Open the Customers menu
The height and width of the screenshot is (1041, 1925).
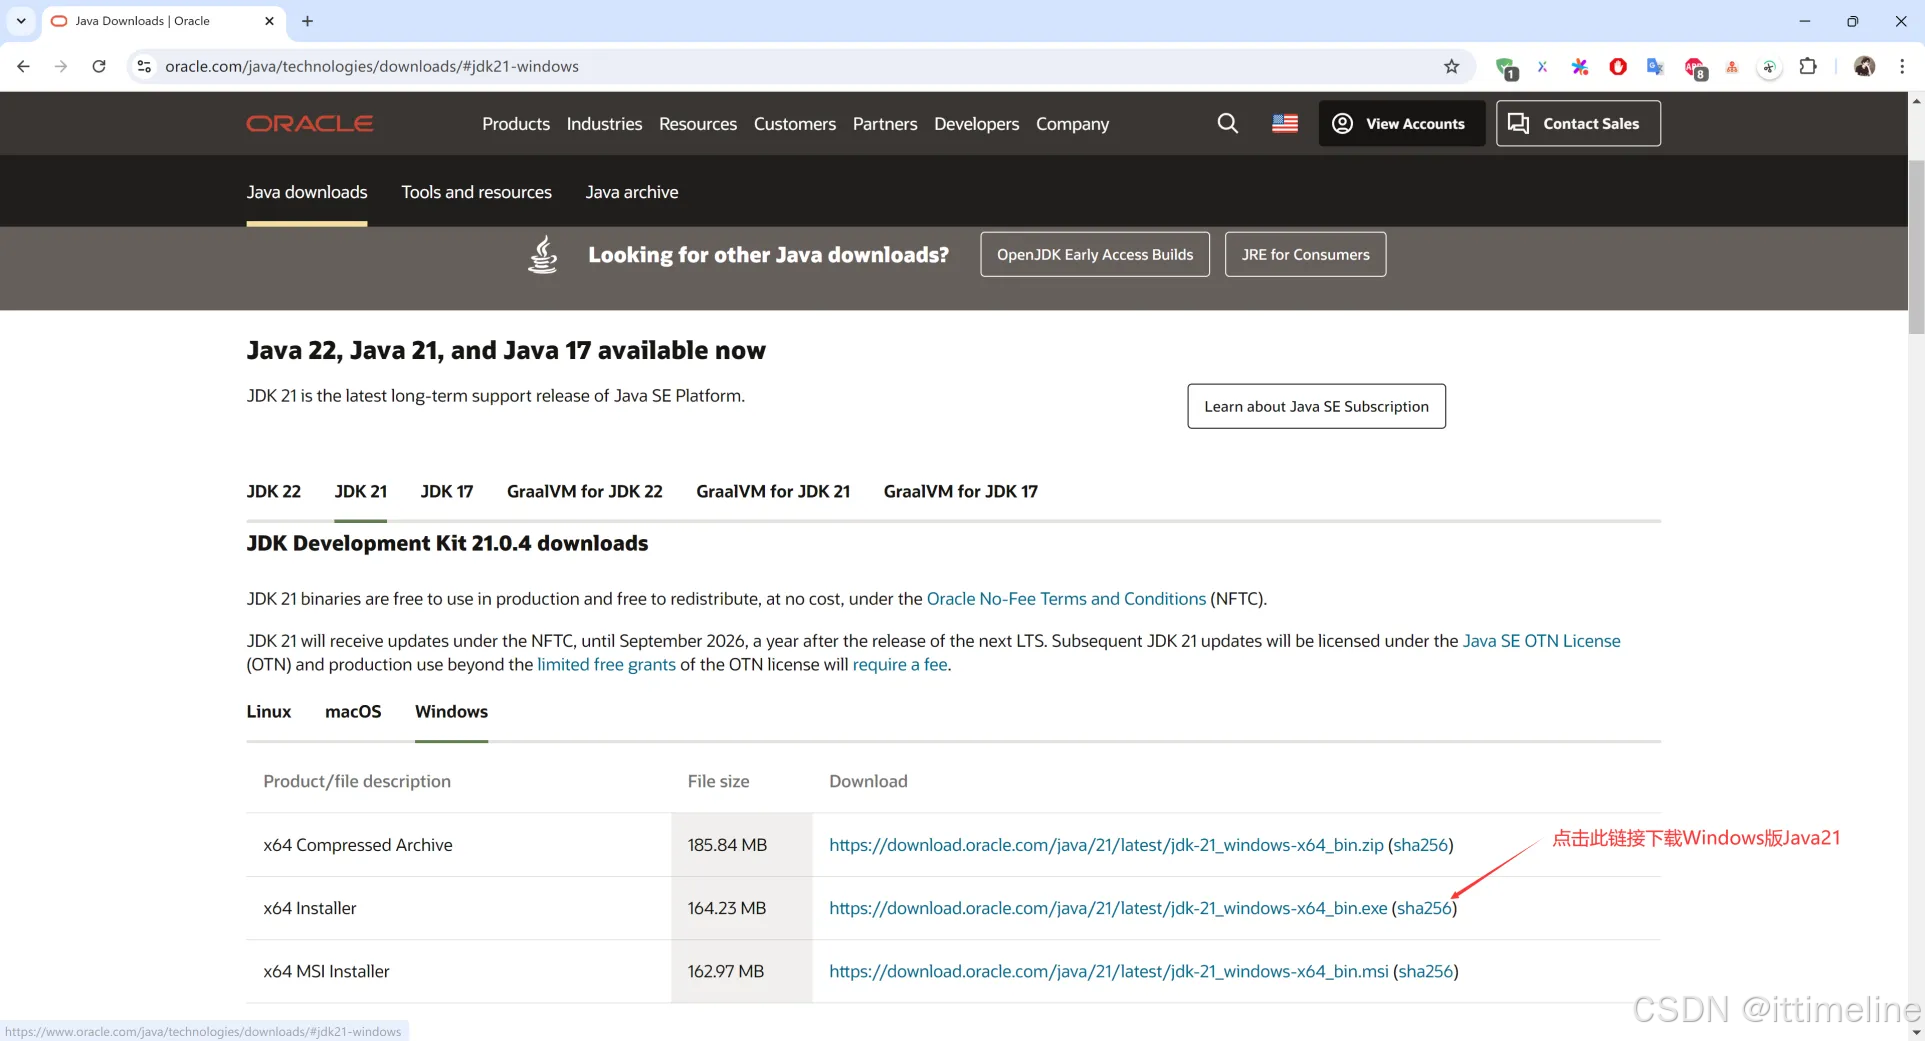click(795, 123)
